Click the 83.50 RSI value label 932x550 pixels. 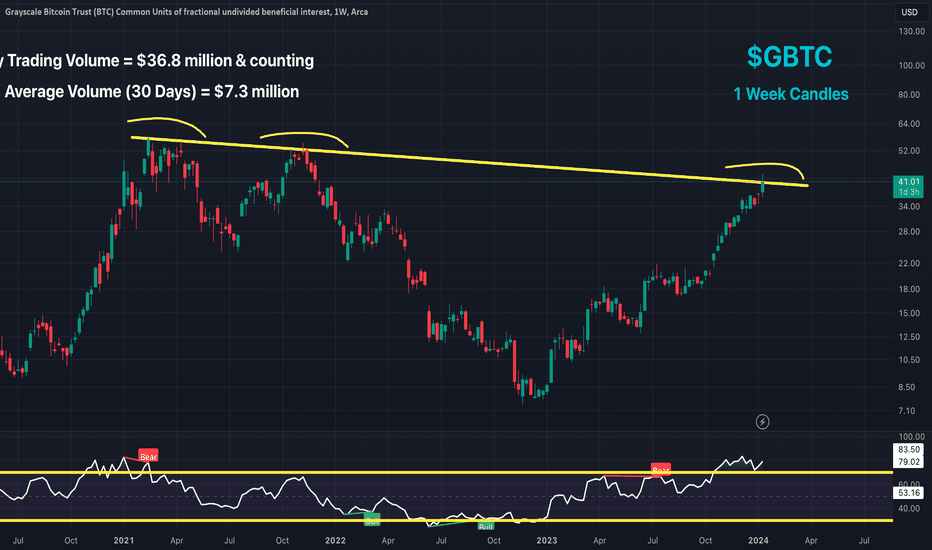909,450
